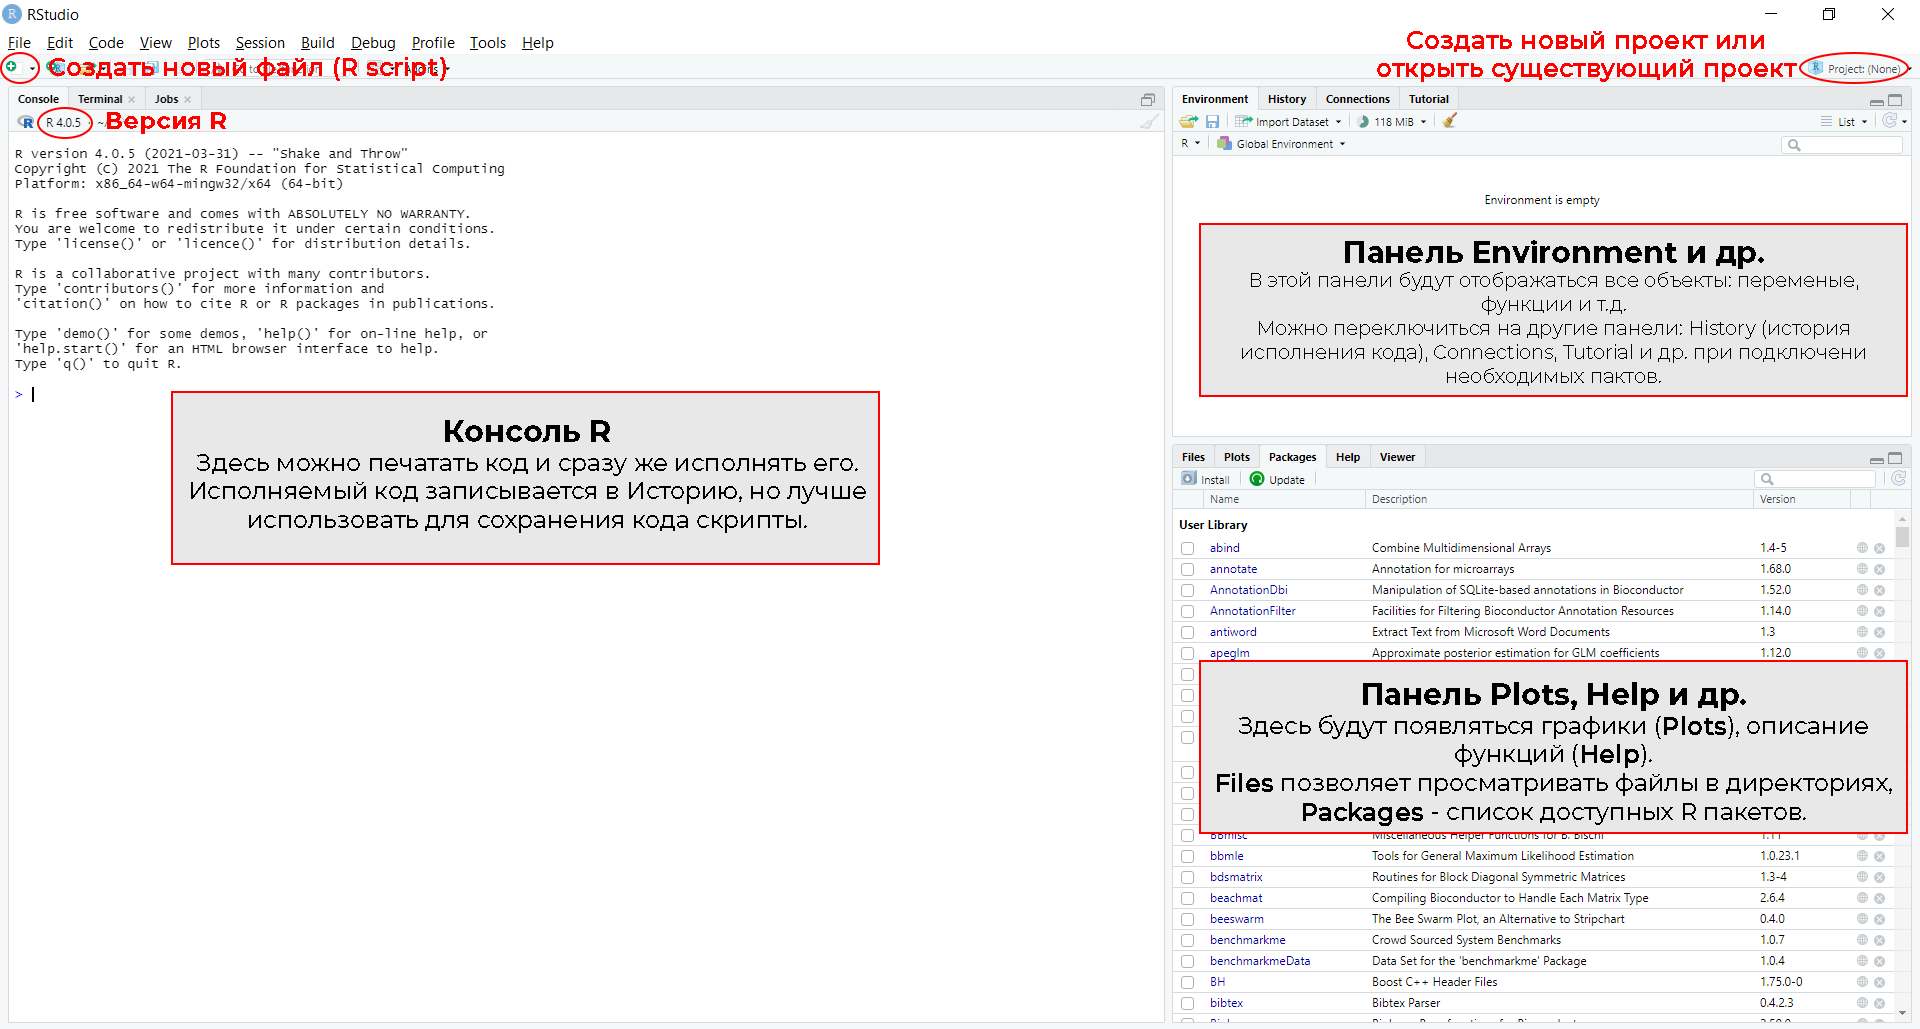Maximize the Environment pane

click(1895, 100)
